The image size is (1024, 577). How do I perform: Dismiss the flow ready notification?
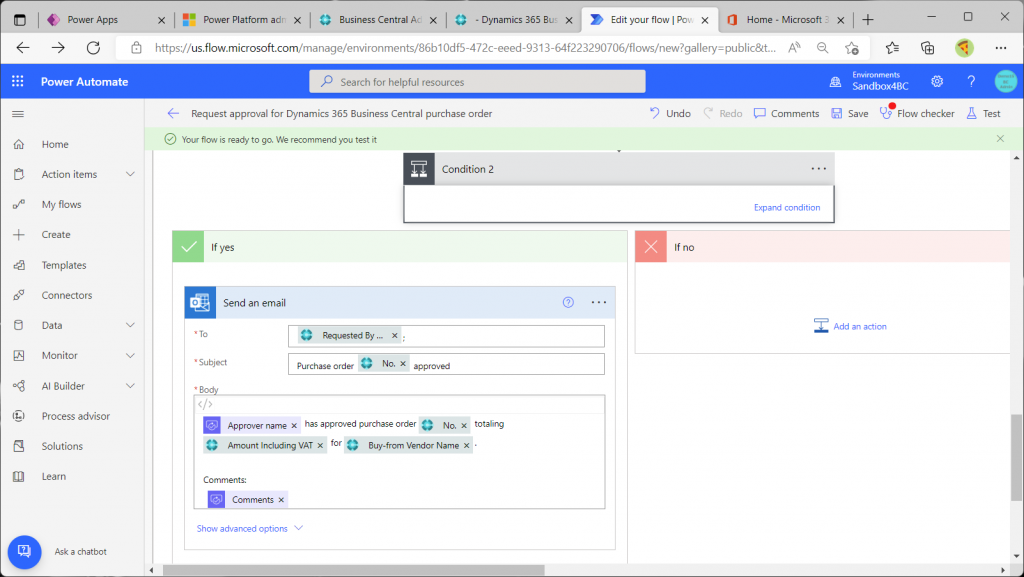coord(1000,138)
